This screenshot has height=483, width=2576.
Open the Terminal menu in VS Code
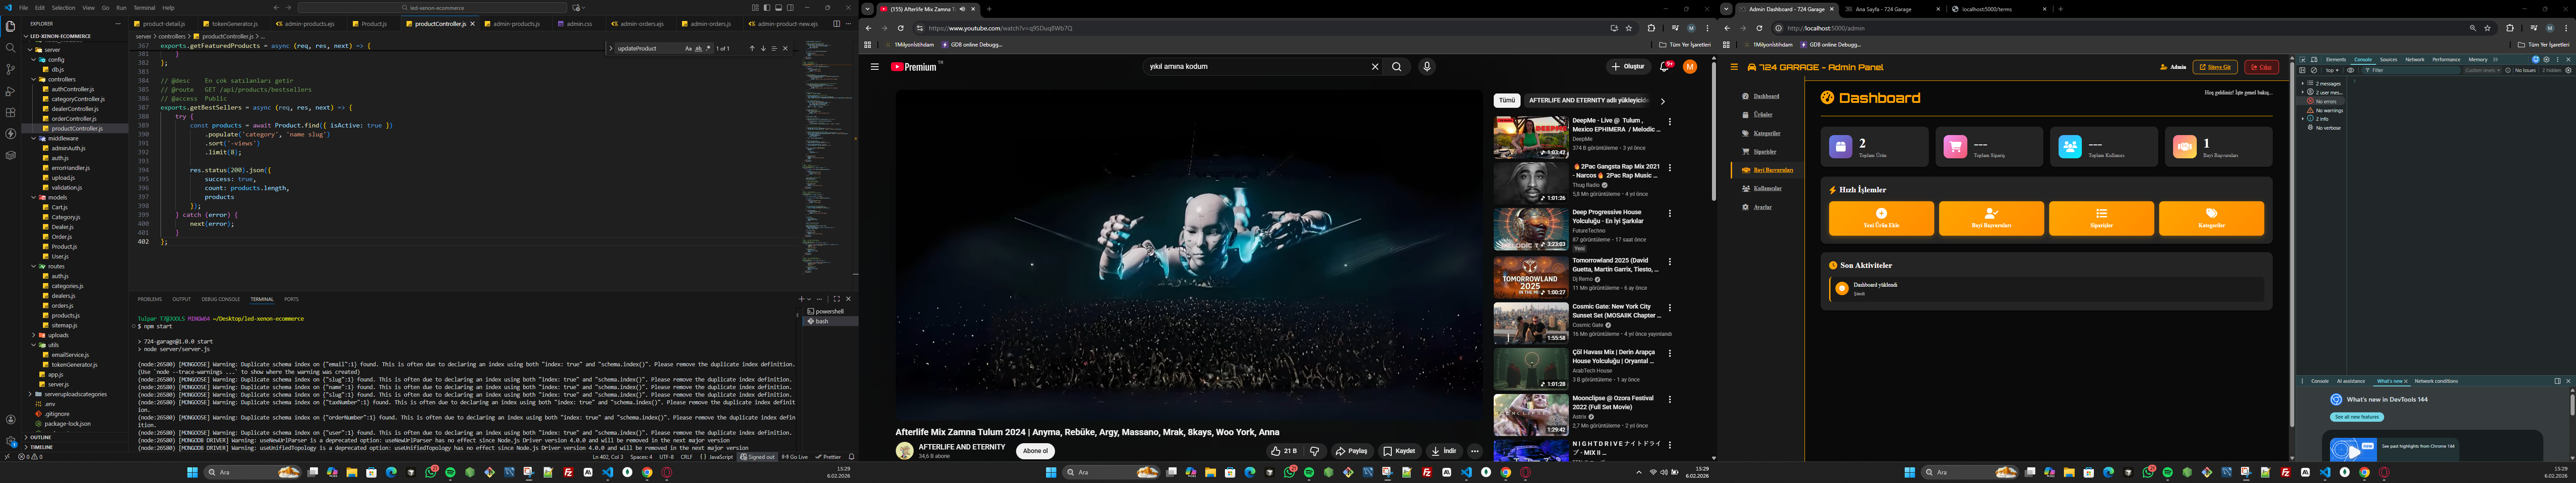[x=144, y=8]
